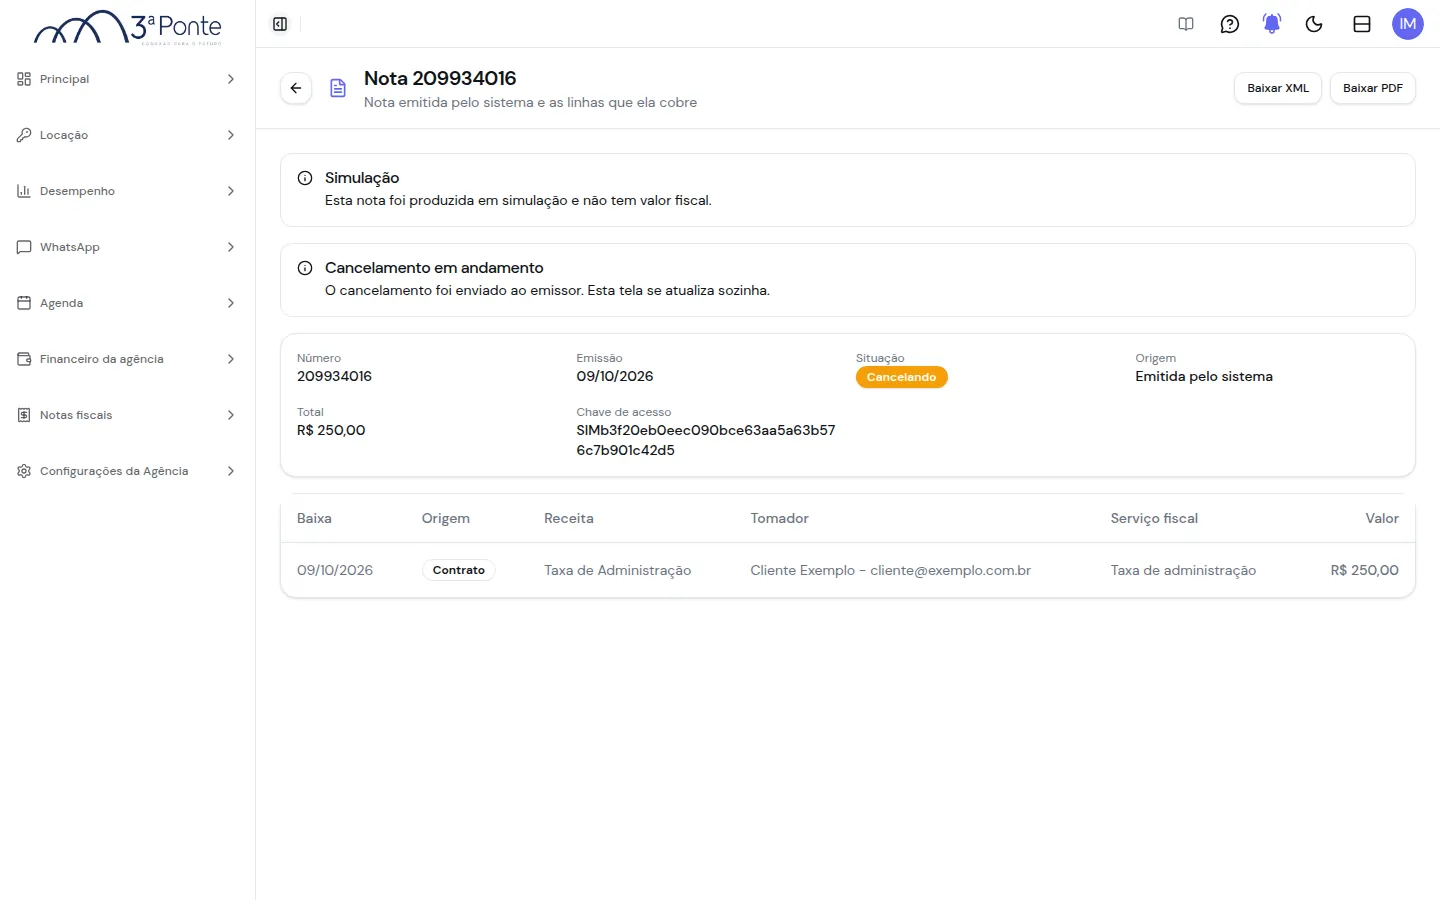Screen dimensions: 1440x900
Task: Click the document icon beside Nota title
Action: click(x=338, y=88)
